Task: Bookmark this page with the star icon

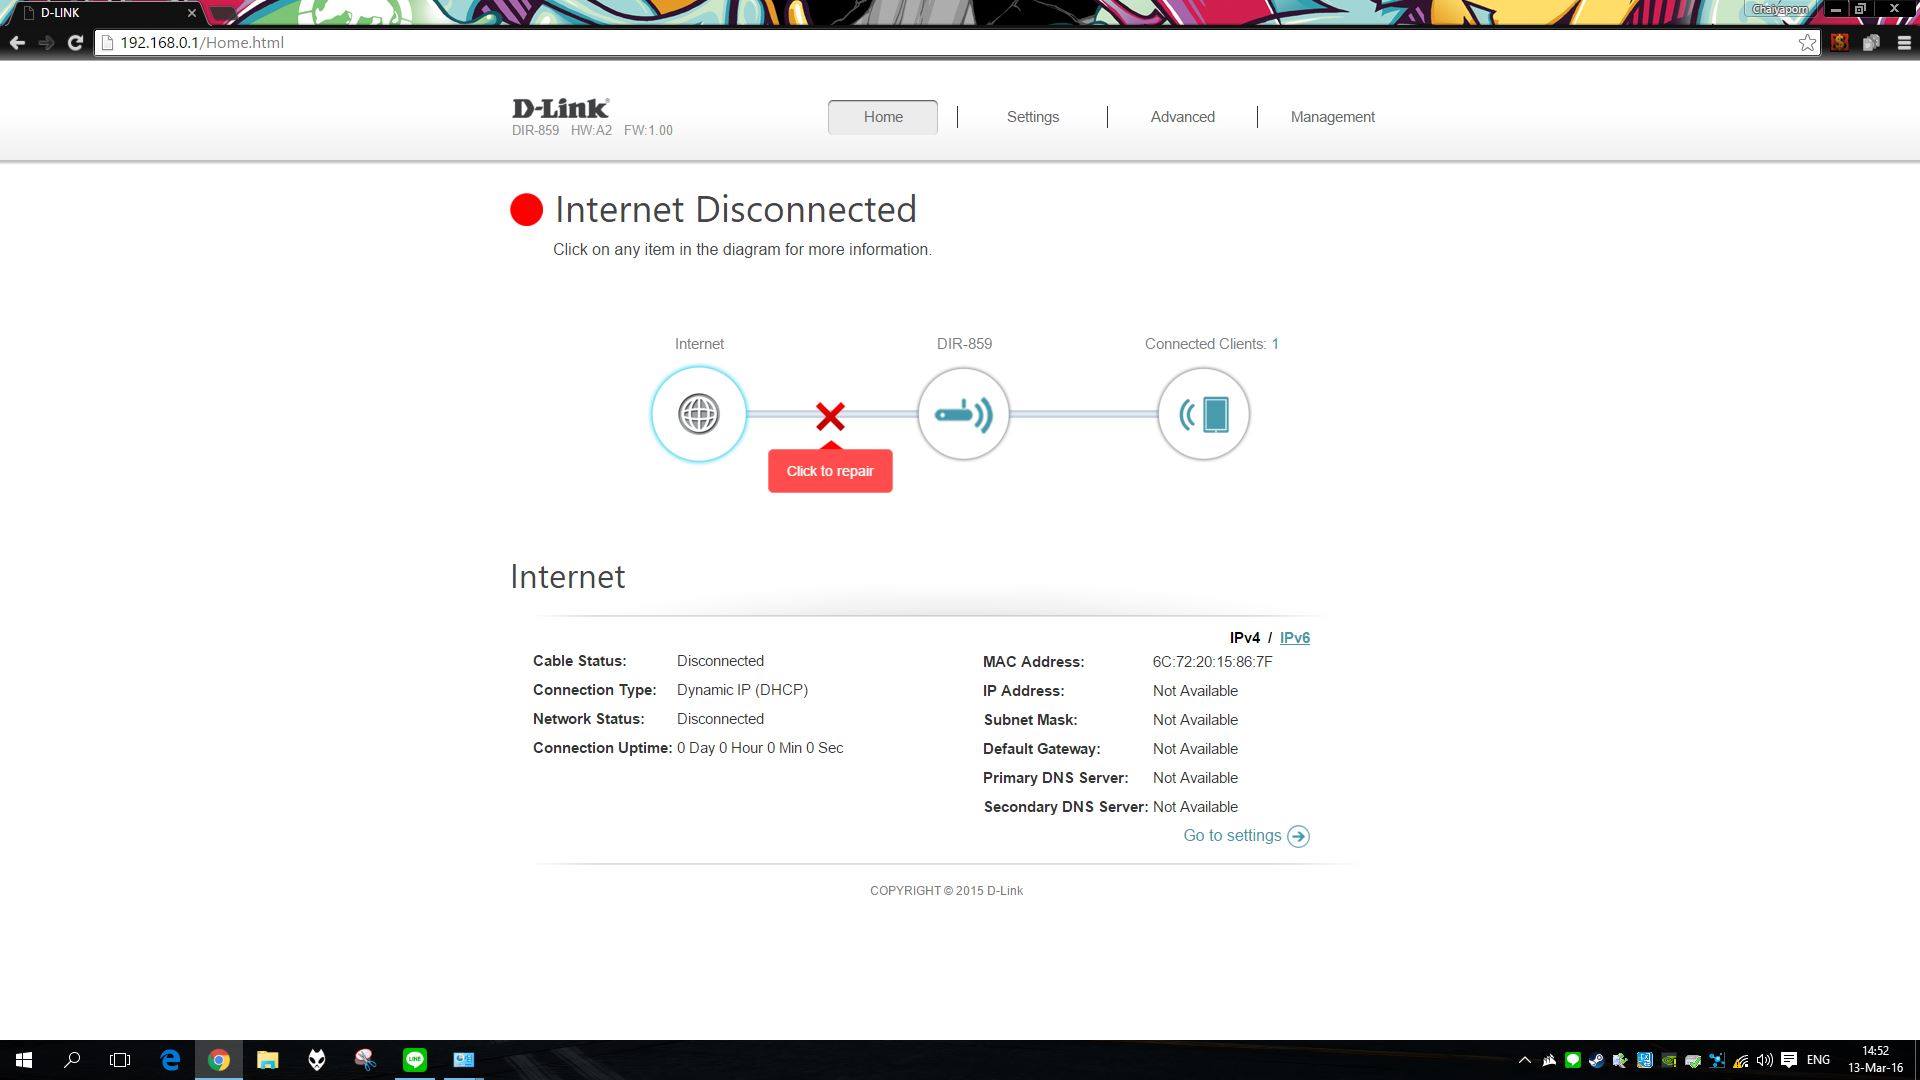Action: 1807,42
